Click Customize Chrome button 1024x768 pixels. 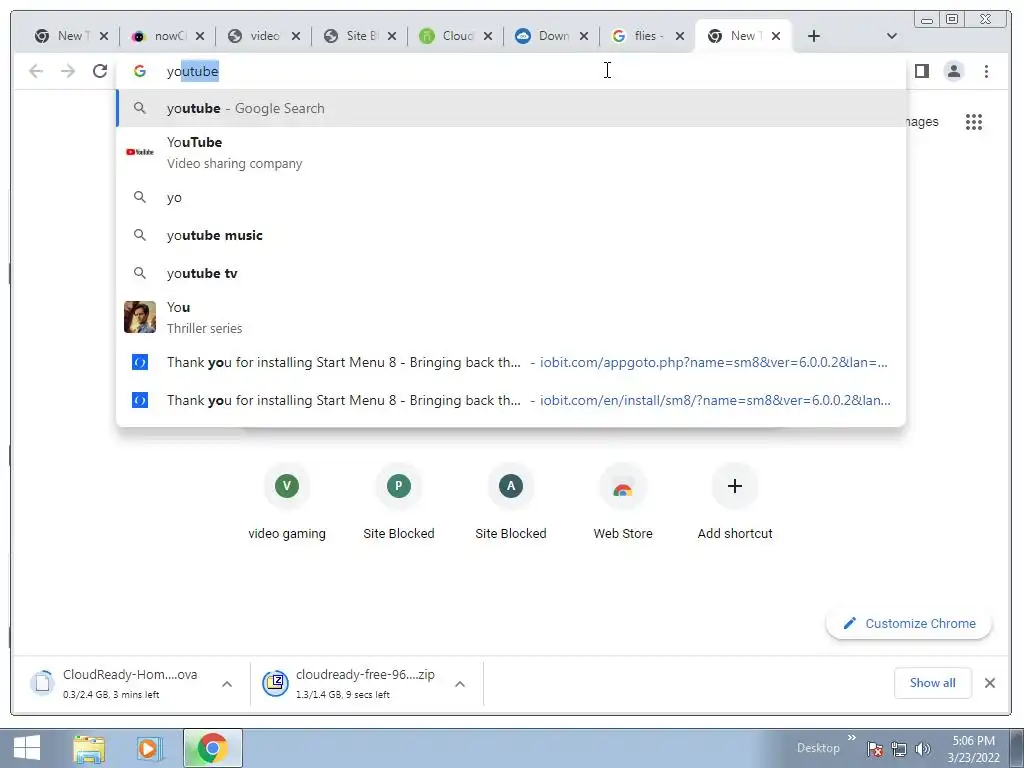pos(909,624)
